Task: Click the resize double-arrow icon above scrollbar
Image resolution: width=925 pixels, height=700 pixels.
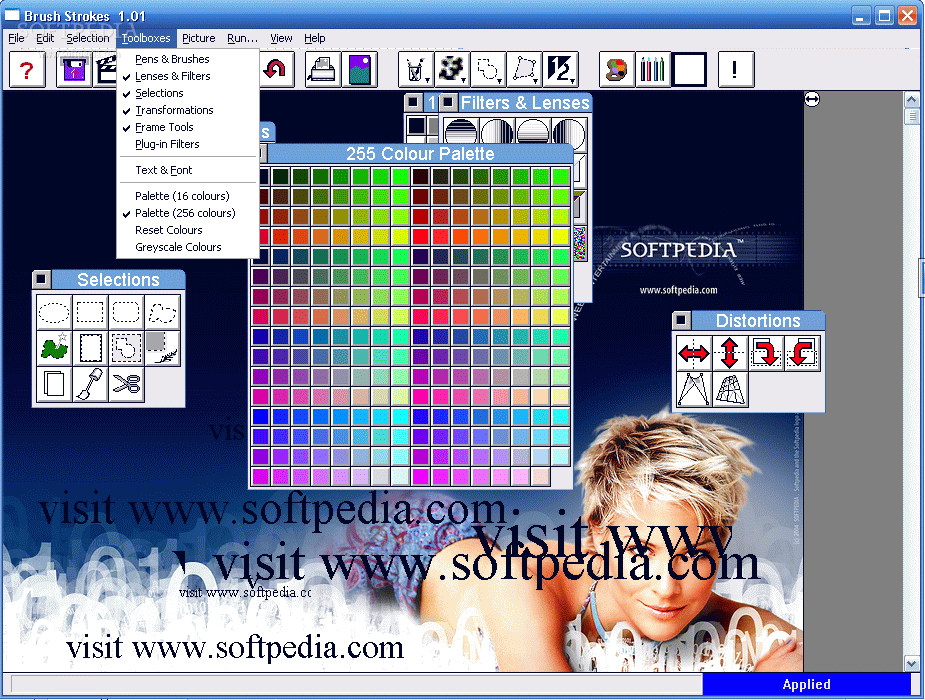Action: point(812,100)
